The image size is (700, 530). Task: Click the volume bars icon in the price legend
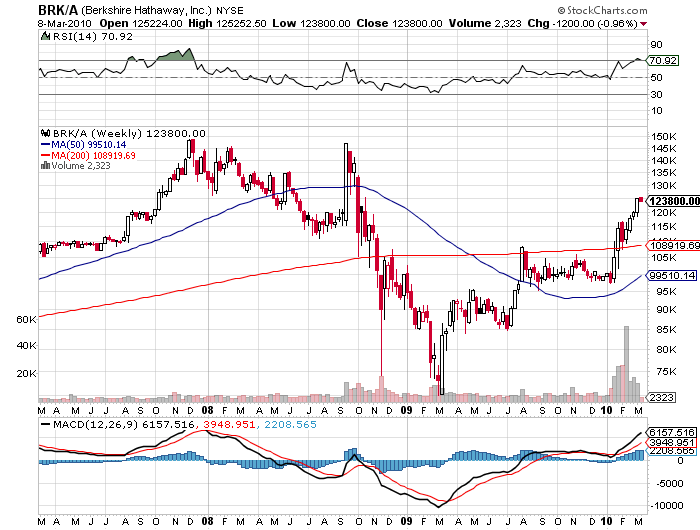click(45, 166)
